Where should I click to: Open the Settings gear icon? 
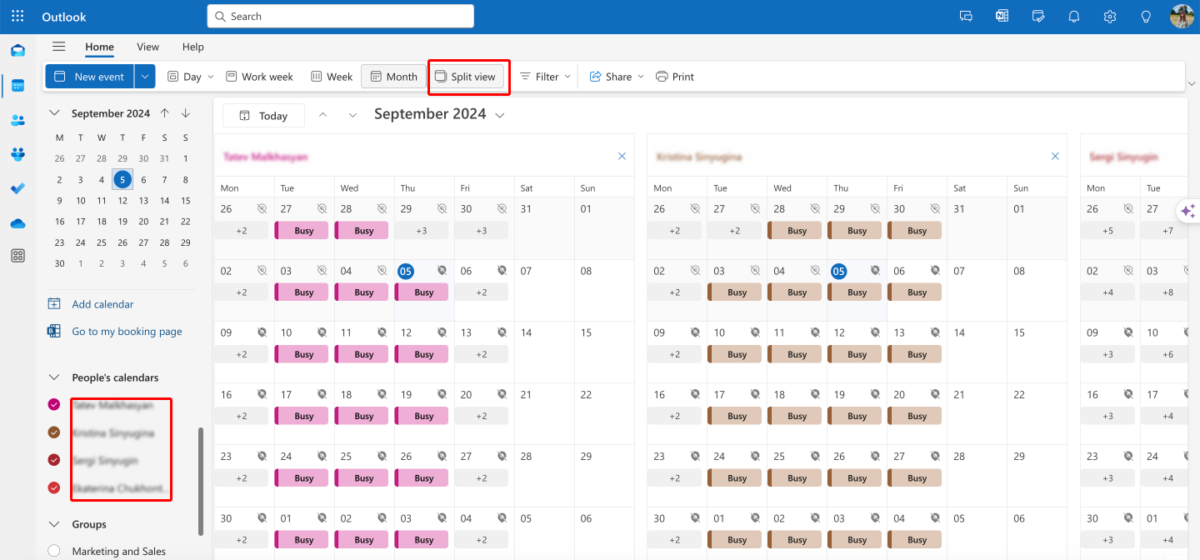click(1110, 17)
